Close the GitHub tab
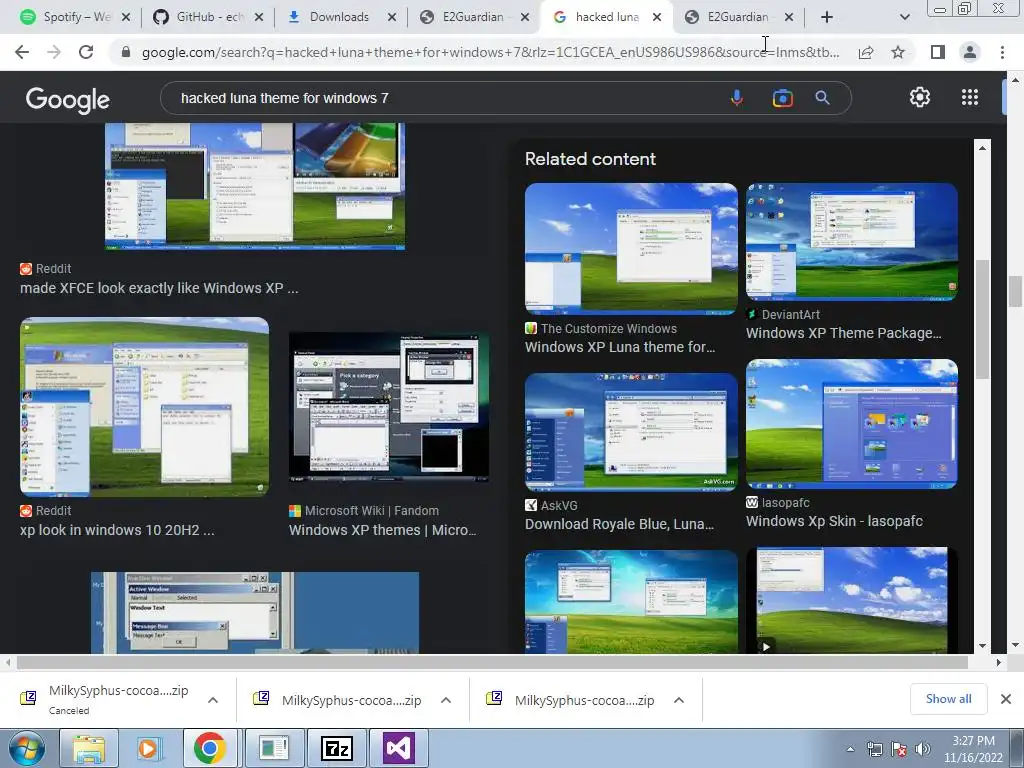The height and width of the screenshot is (768, 1024). [x=259, y=18]
